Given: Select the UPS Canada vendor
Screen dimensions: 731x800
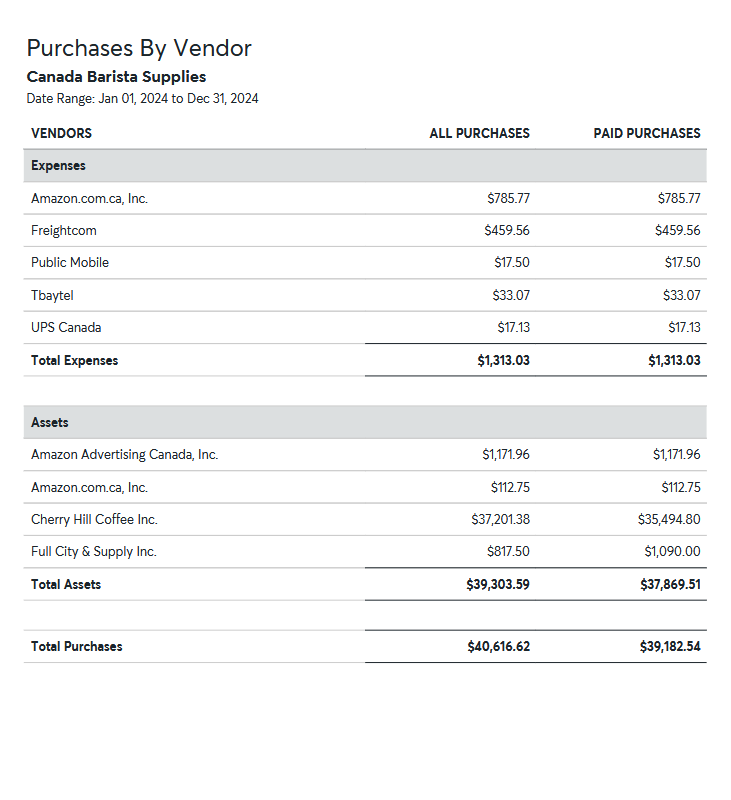Looking at the screenshot, I should pos(66,327).
